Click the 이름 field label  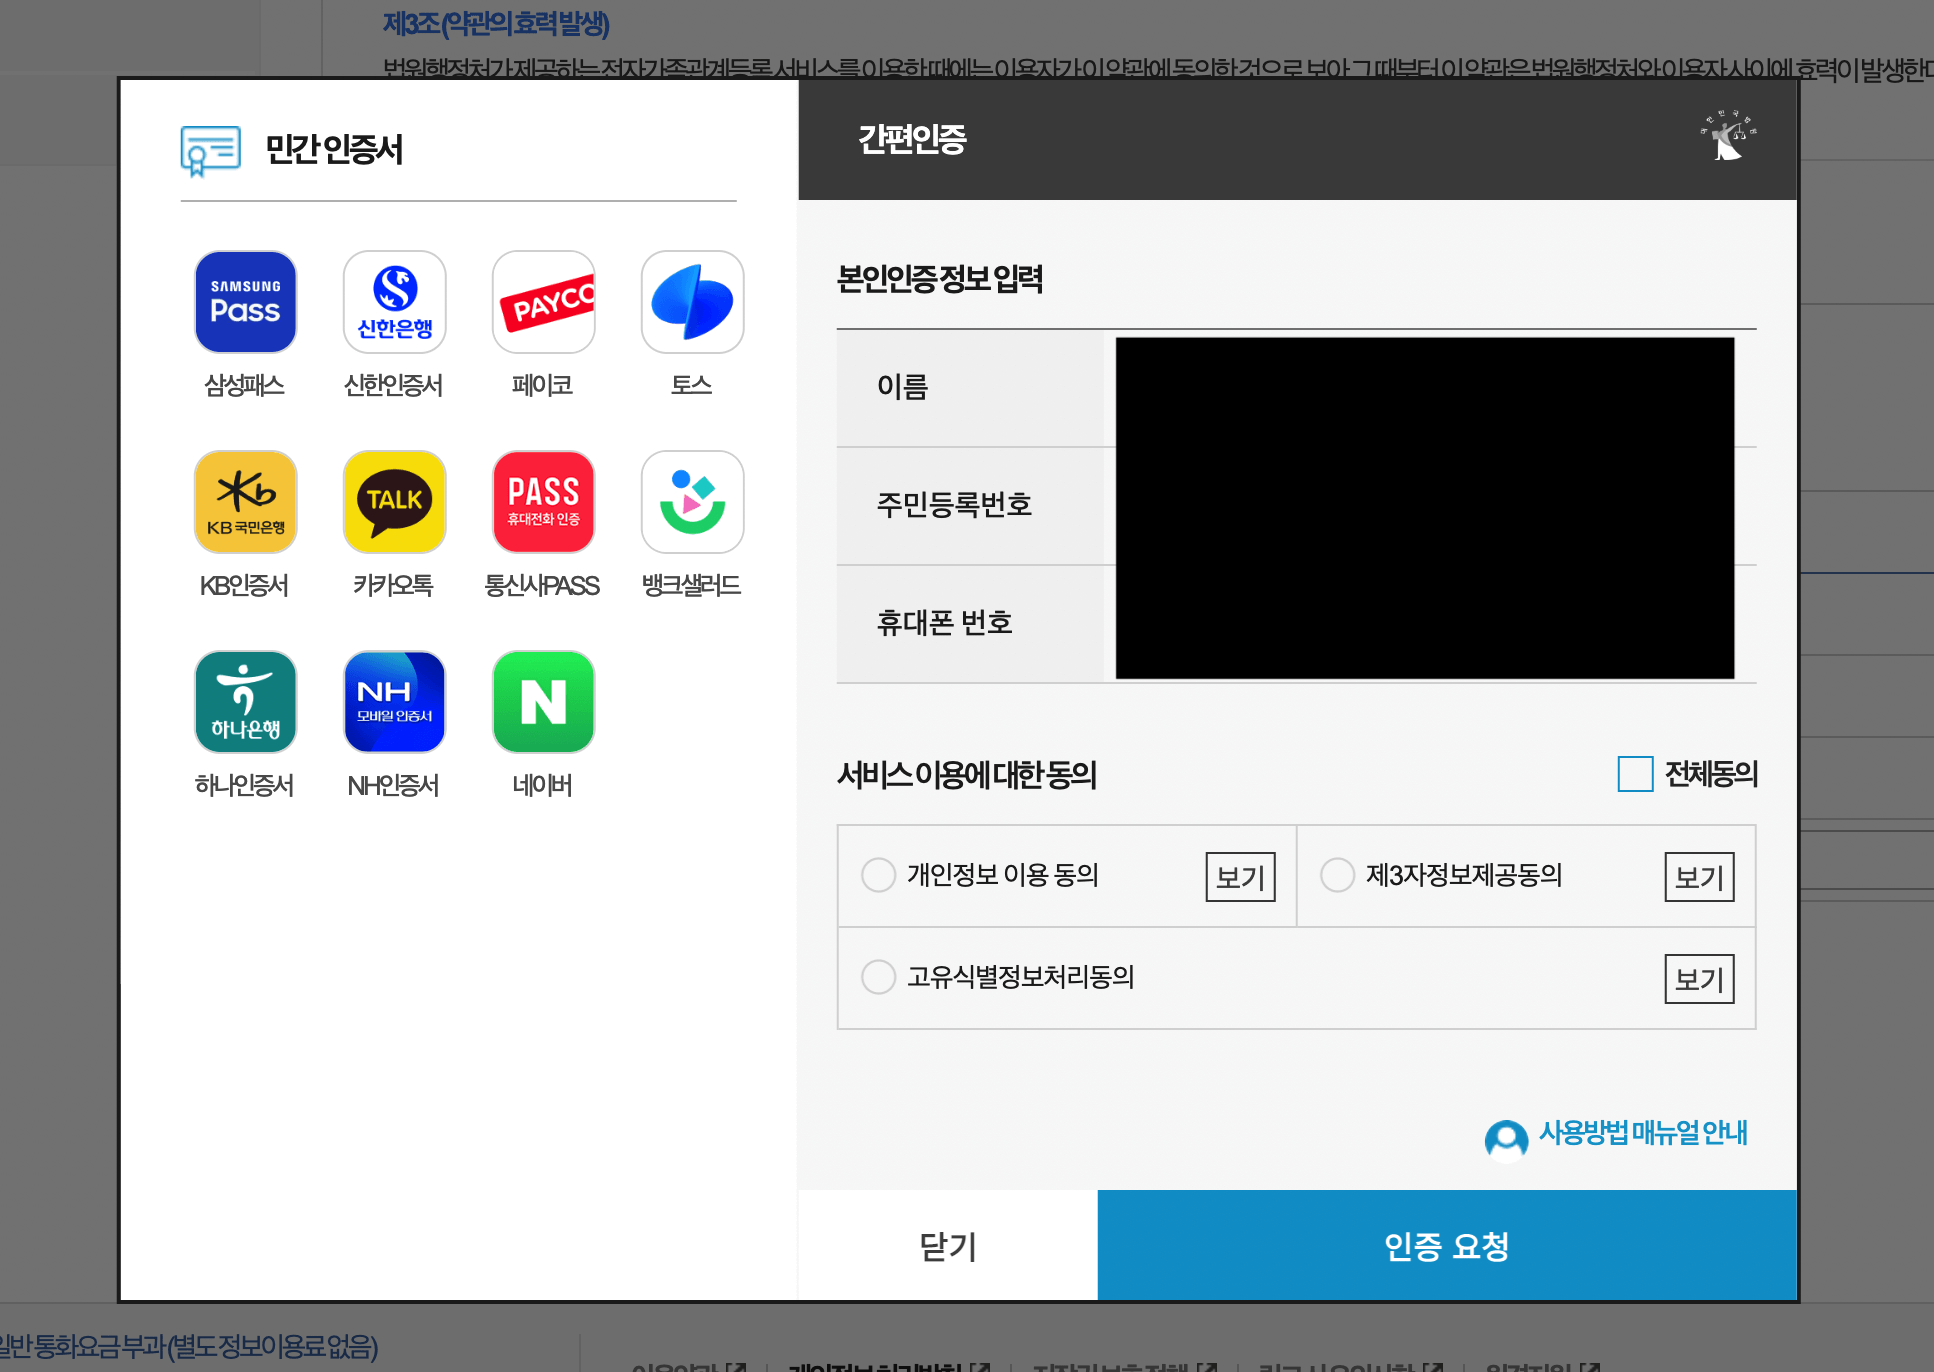click(x=903, y=386)
